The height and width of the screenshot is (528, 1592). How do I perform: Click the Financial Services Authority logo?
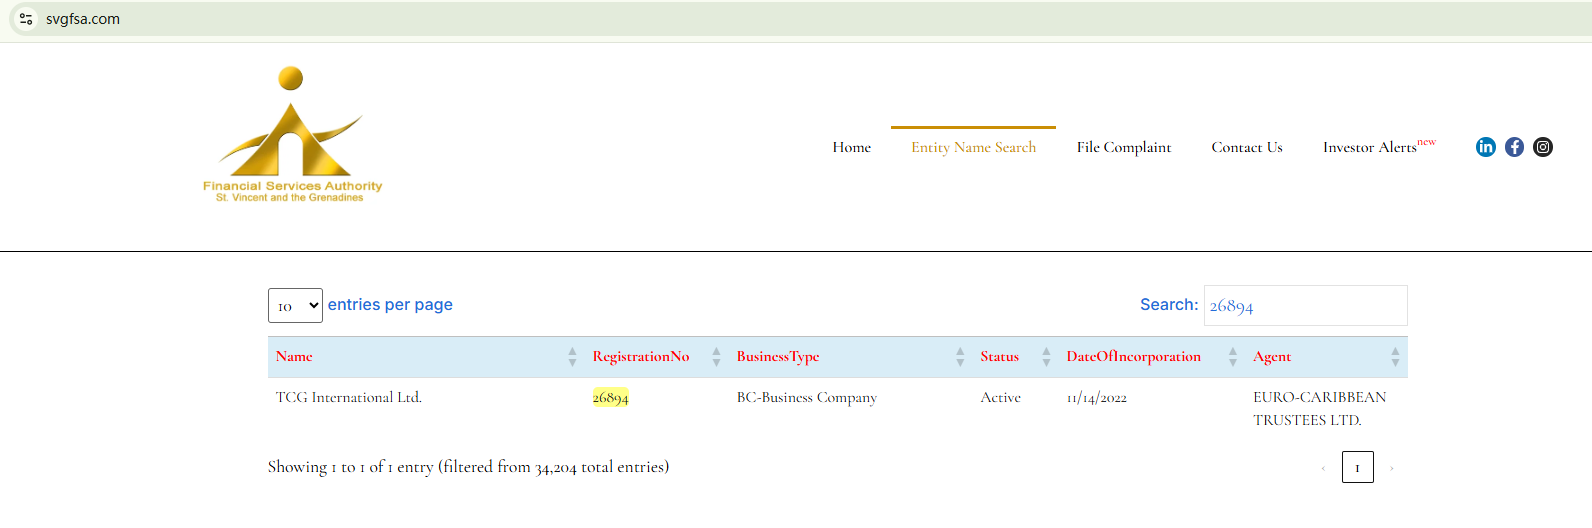[x=292, y=134]
